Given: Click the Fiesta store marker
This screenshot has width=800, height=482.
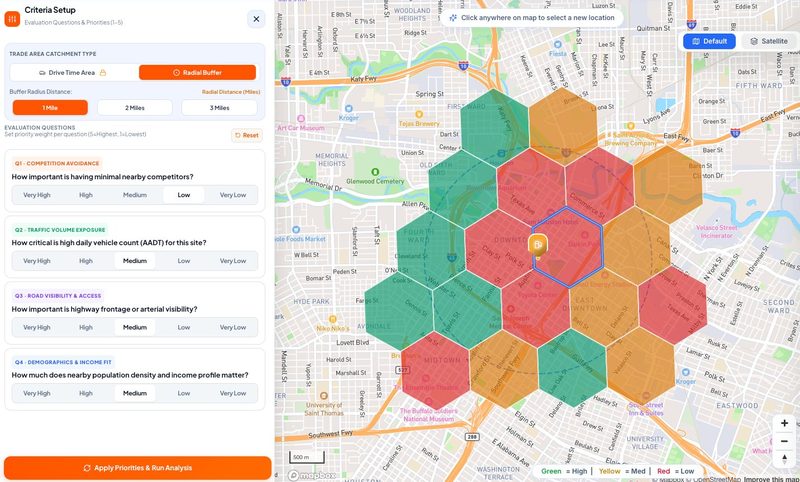Looking at the screenshot, I should click(558, 45).
